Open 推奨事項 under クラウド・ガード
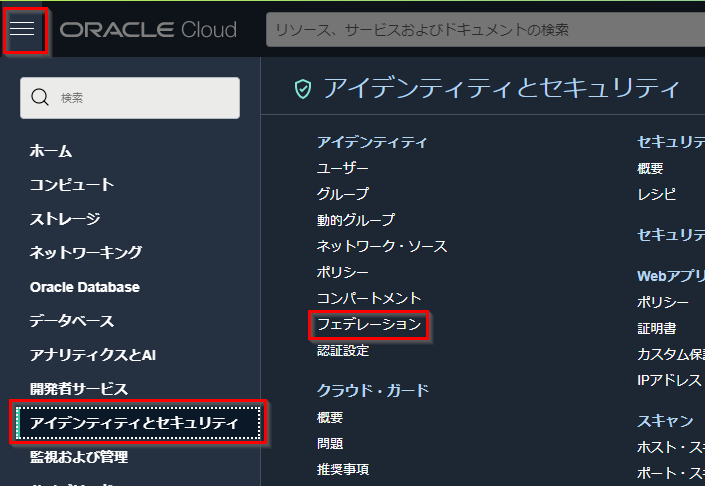The width and height of the screenshot is (705, 486). coord(343,469)
